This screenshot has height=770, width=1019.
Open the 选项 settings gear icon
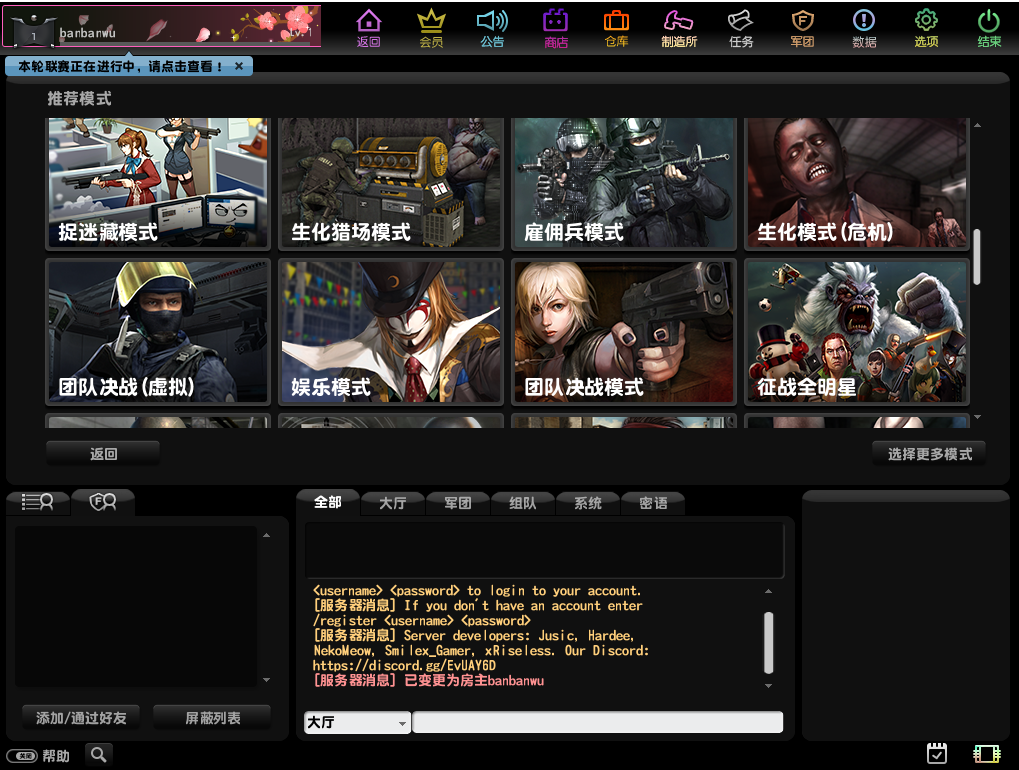click(x=926, y=28)
